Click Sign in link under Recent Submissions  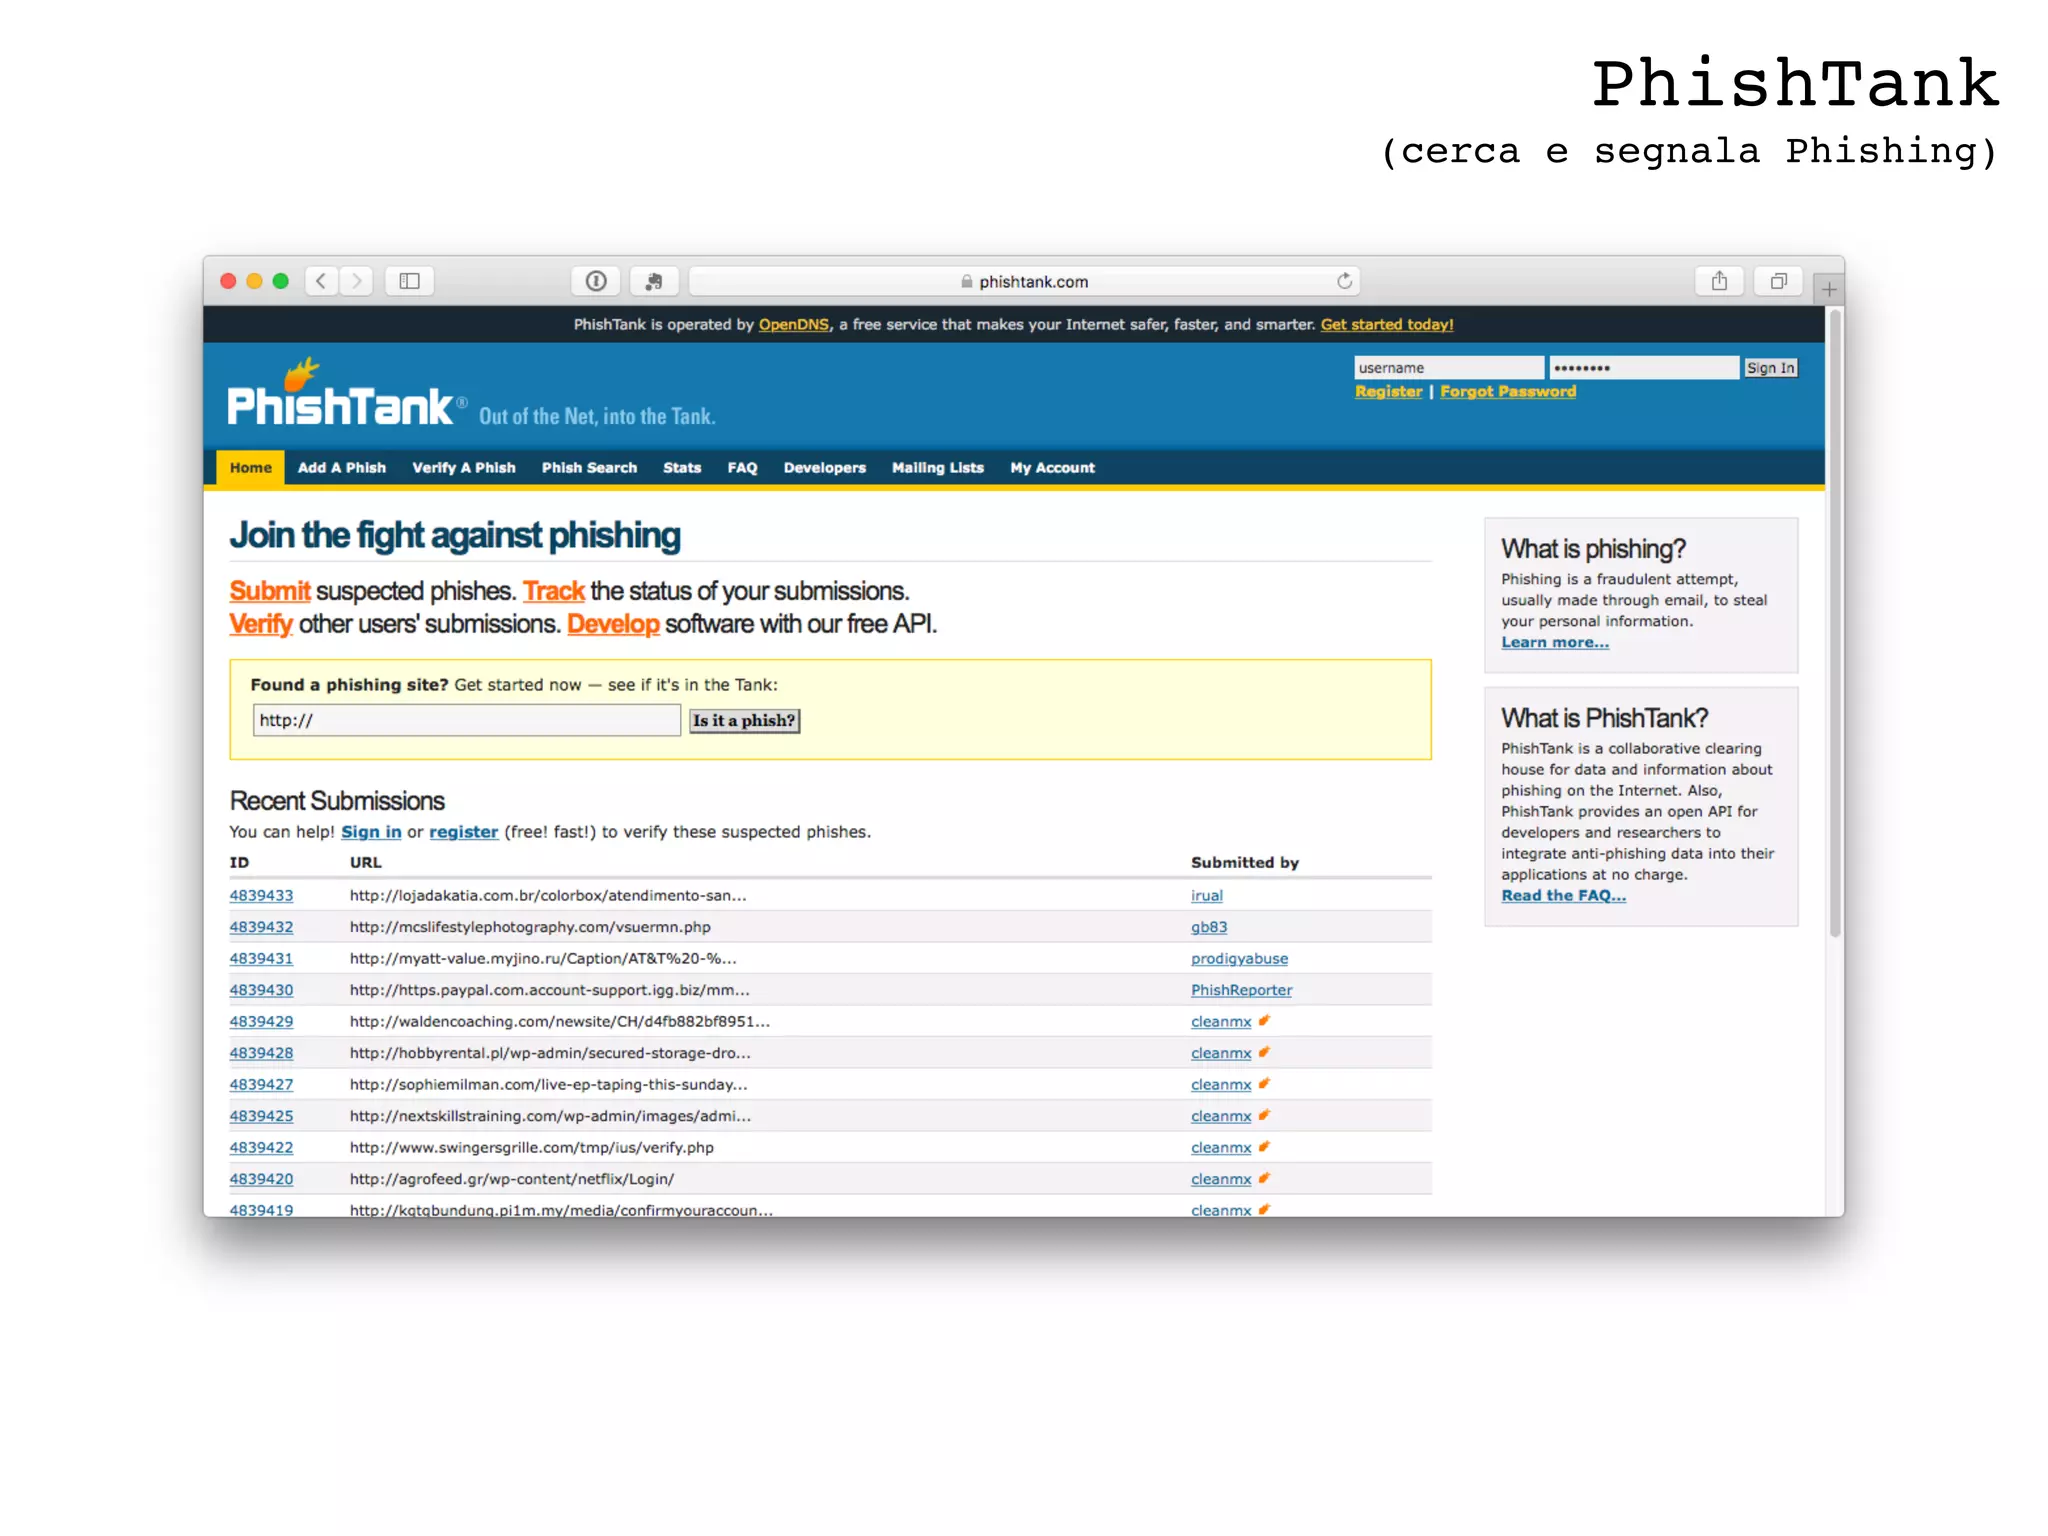point(371,831)
